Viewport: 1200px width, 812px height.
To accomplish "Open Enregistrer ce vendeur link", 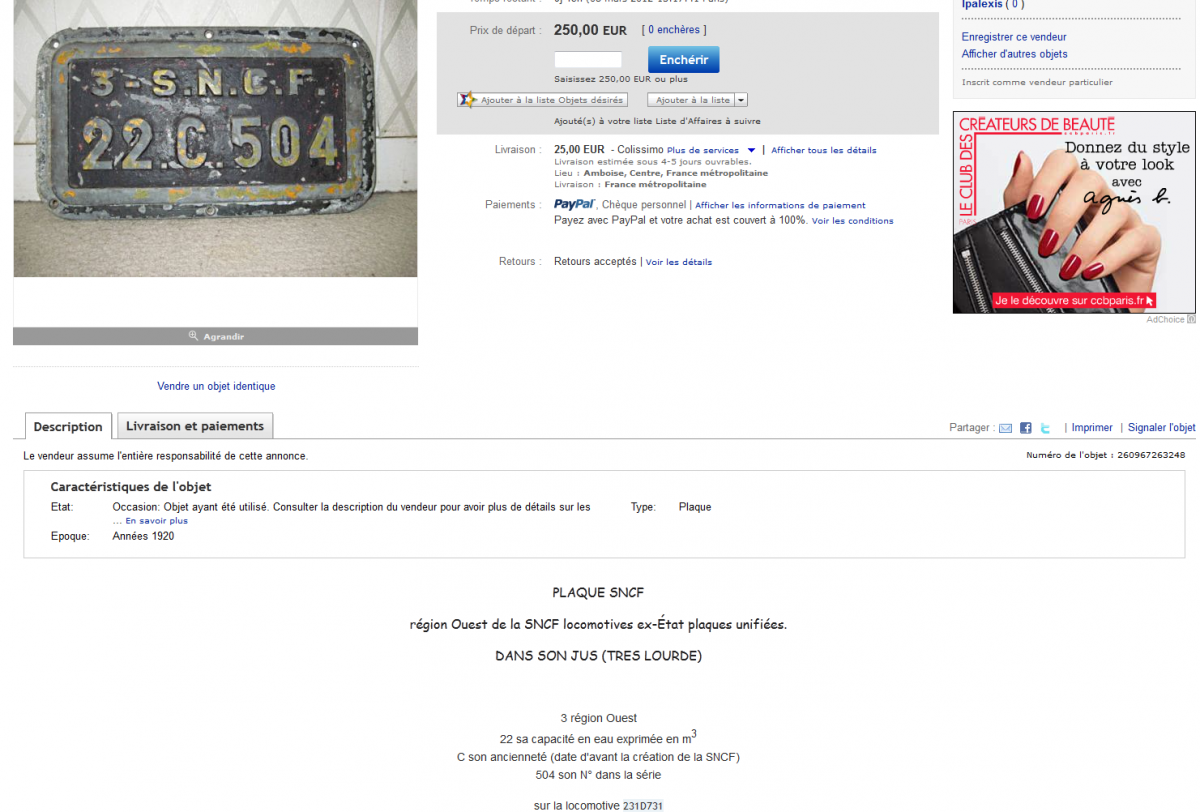I will [1014, 37].
